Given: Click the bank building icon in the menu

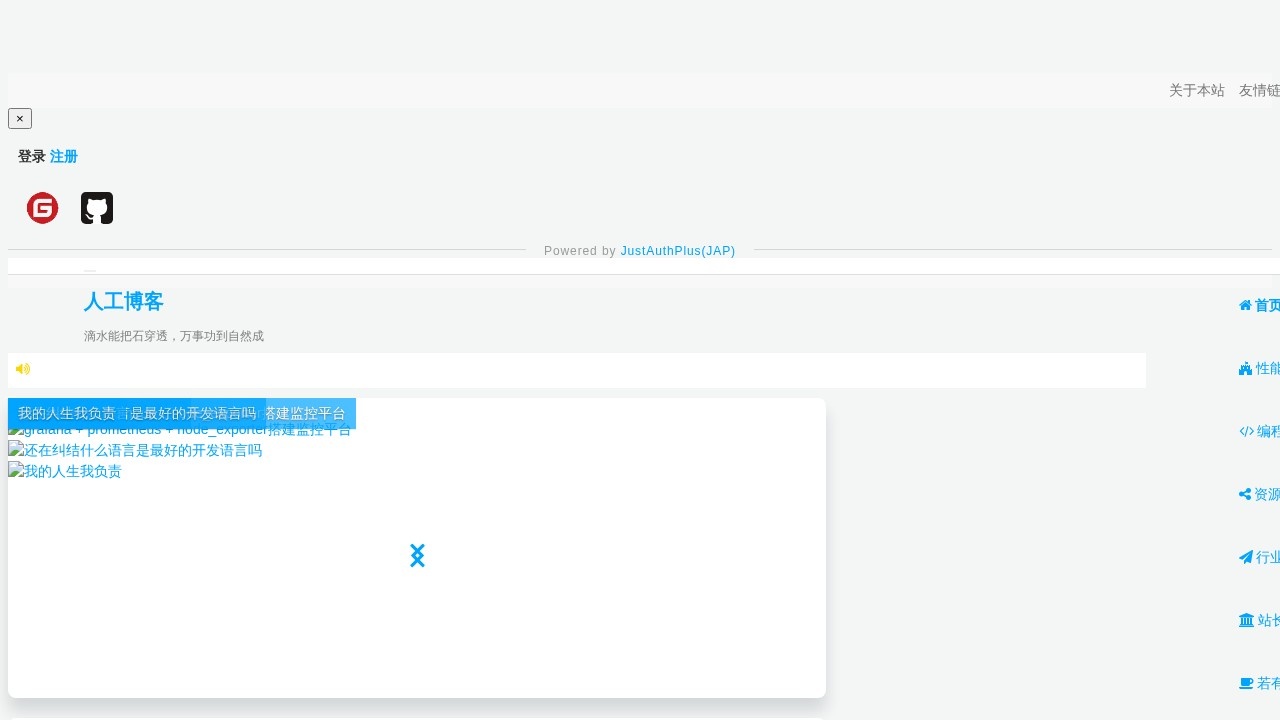Looking at the screenshot, I should 1246,620.
